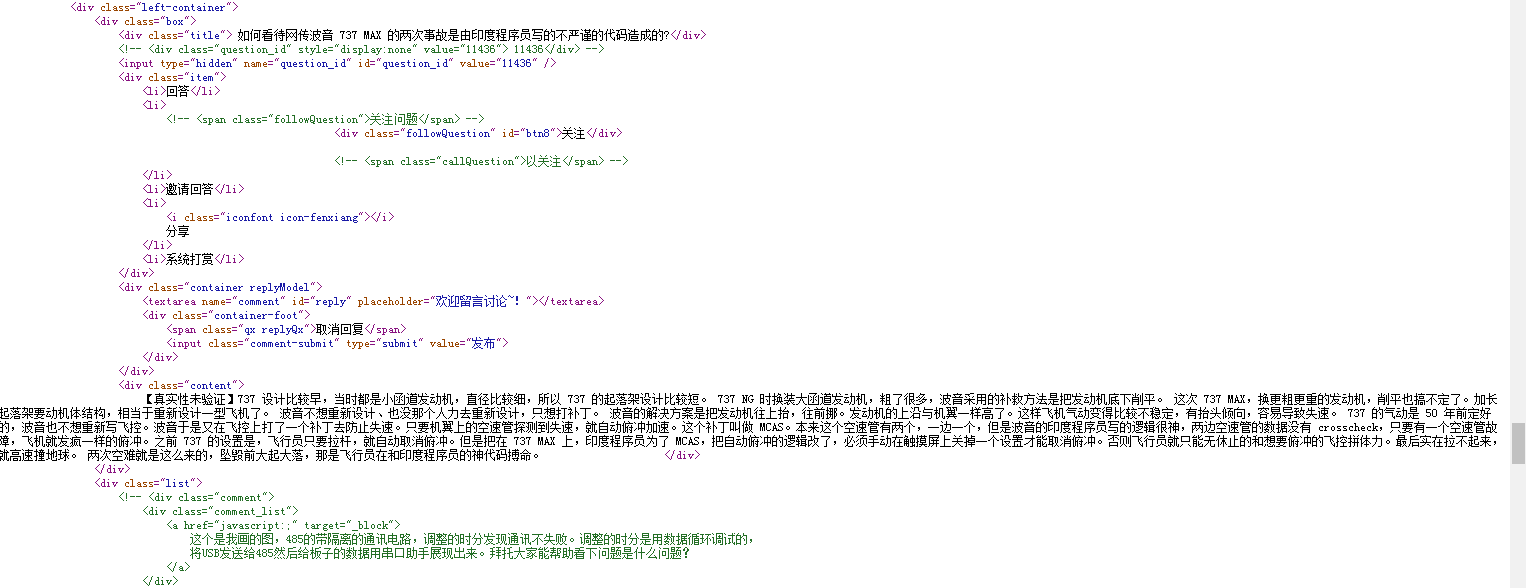
Task: Click the "followQuestion" div with id btn8
Action: pyautogui.click(x=478, y=133)
